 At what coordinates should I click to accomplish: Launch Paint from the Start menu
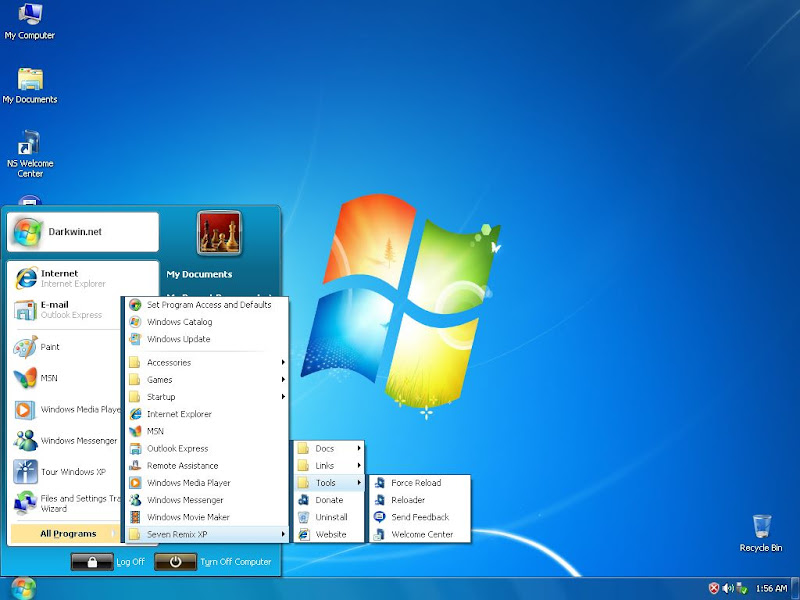[x=65, y=347]
